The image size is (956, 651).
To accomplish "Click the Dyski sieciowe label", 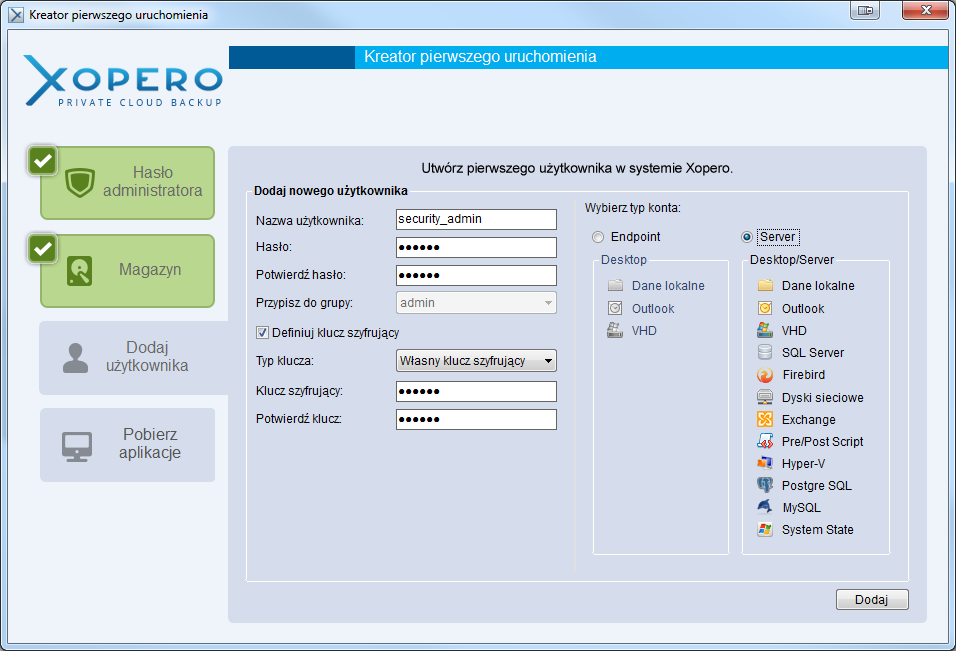I will (822, 398).
